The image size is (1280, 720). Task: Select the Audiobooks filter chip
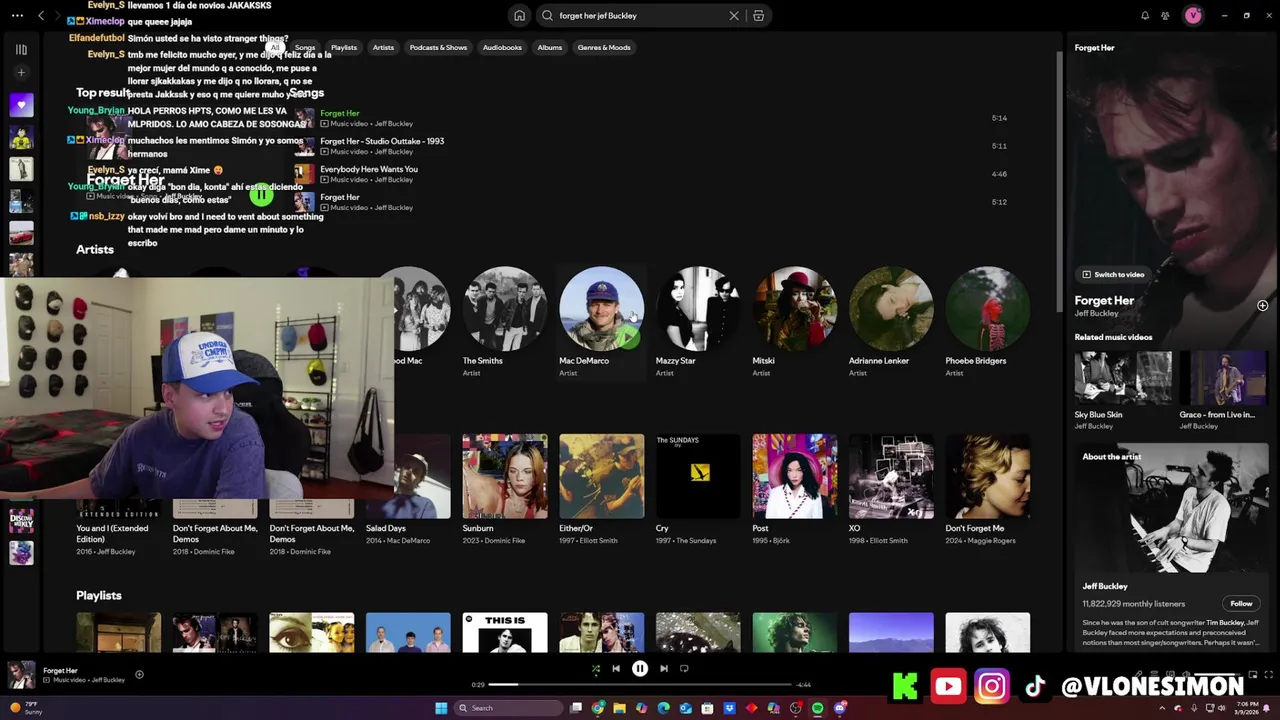502,47
